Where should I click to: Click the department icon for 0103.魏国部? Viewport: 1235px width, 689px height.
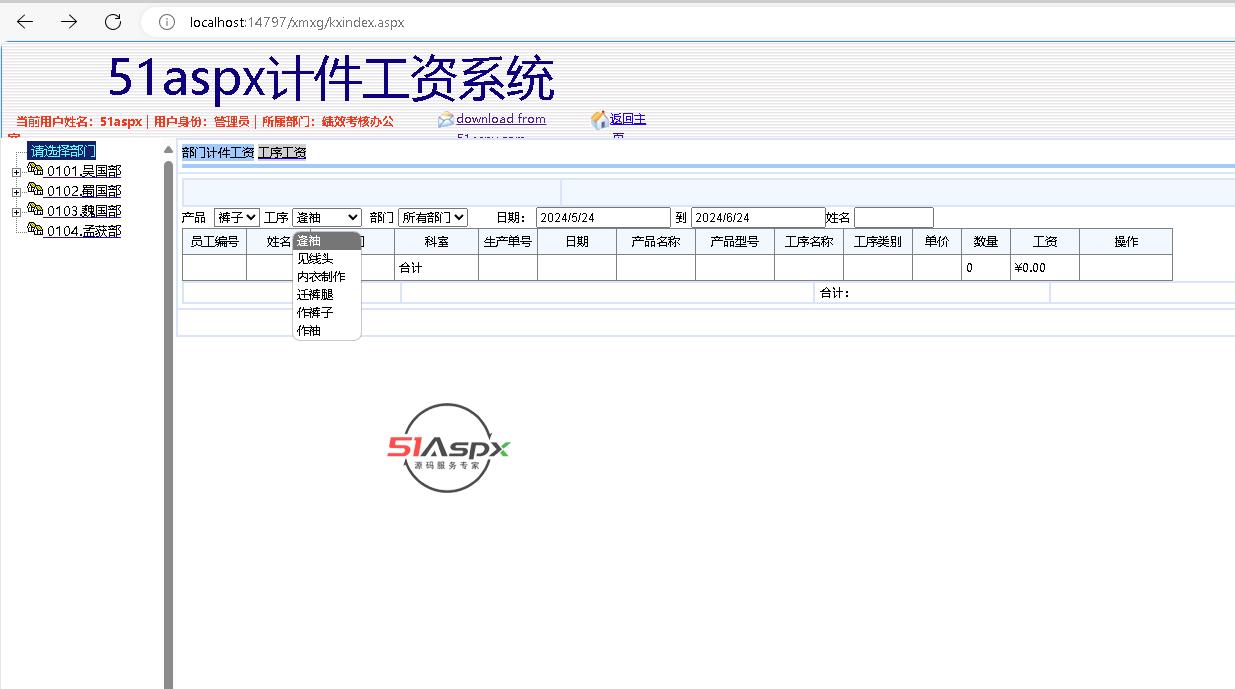[35, 210]
